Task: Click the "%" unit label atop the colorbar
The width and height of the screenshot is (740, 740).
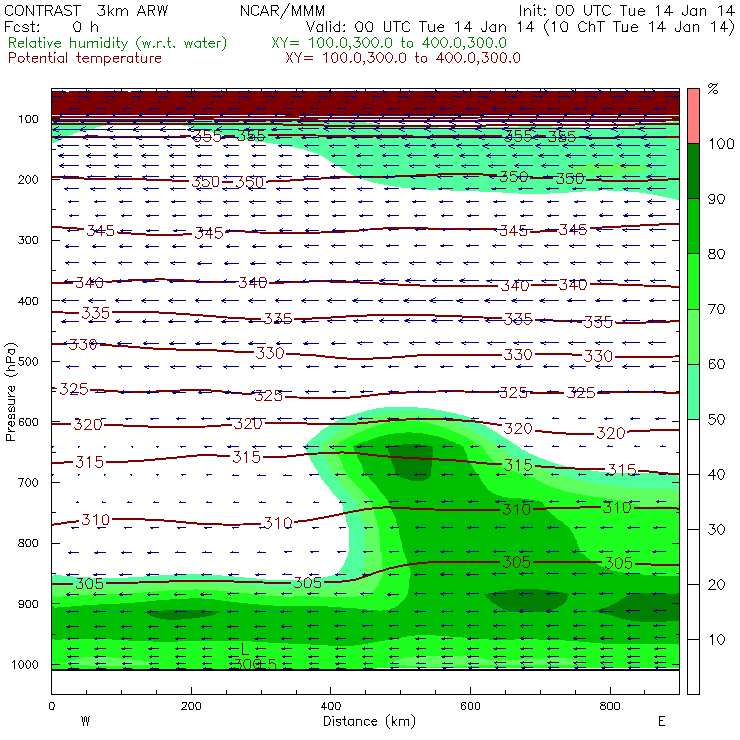Action: click(x=713, y=88)
